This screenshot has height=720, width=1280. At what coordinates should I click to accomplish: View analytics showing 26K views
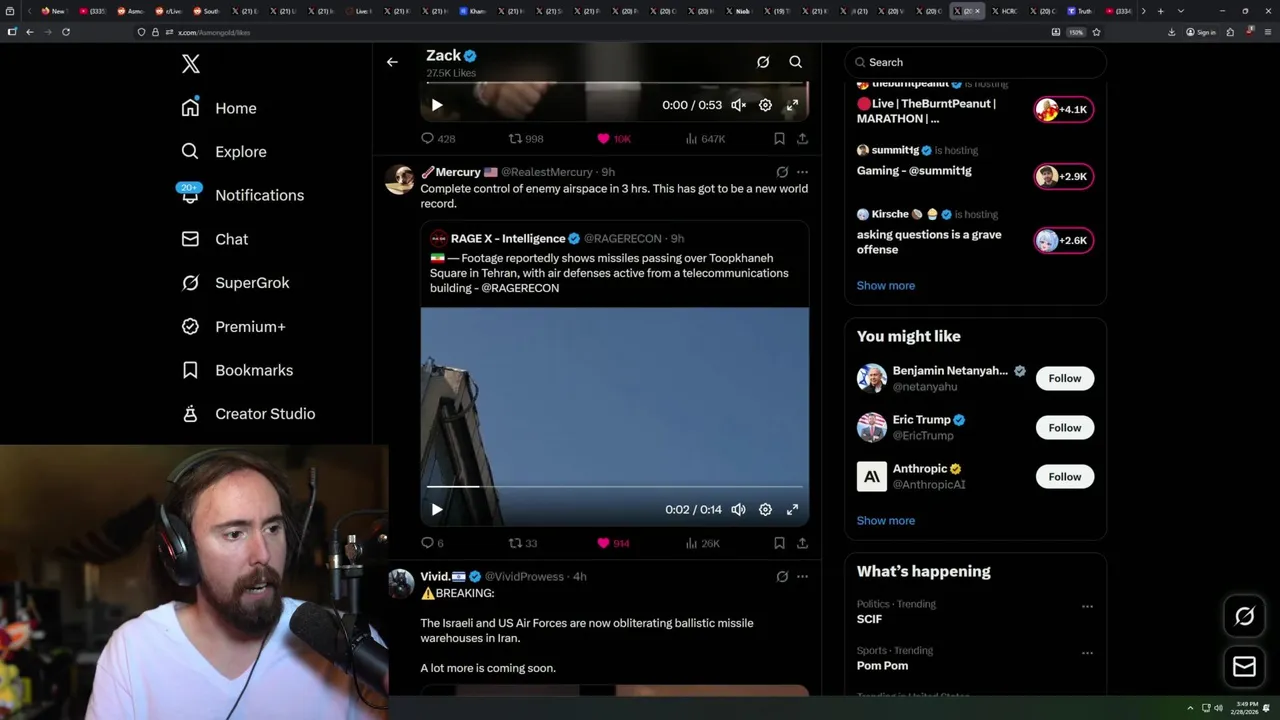[x=703, y=543]
